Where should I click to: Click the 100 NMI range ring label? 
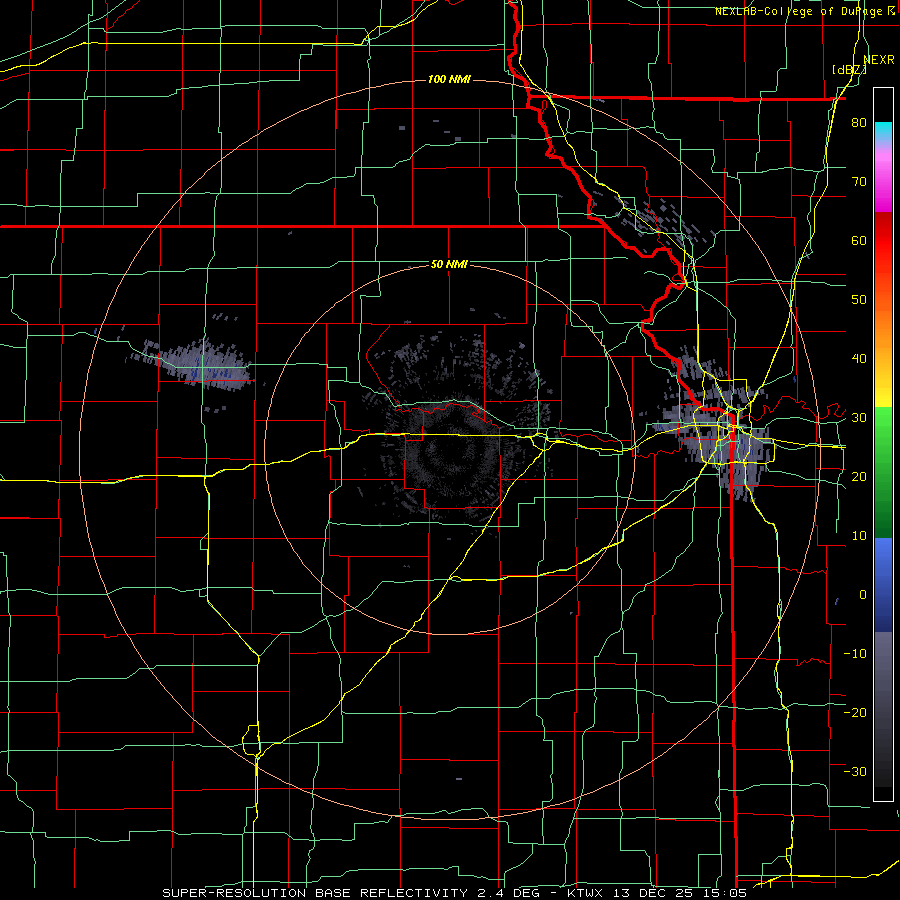(449, 79)
